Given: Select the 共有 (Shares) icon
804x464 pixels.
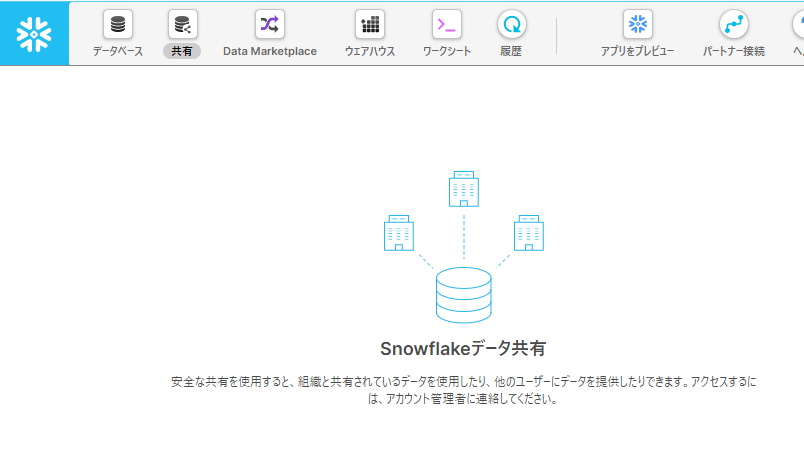Looking at the screenshot, I should (x=182, y=24).
